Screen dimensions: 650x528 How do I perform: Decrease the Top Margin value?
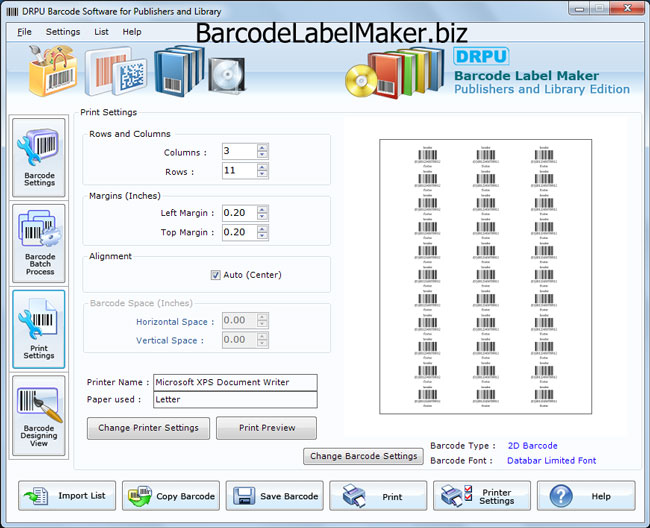[x=262, y=236]
